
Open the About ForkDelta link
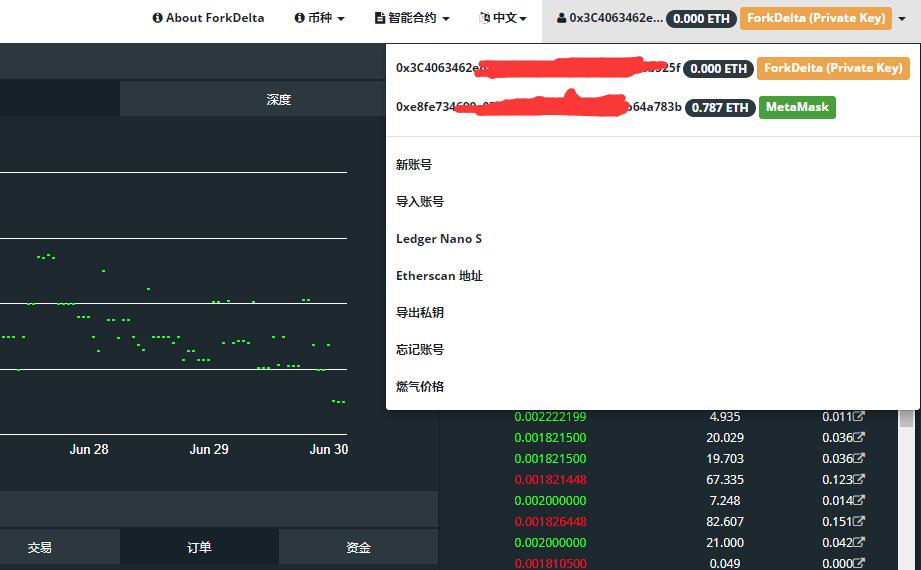pyautogui.click(x=208, y=18)
